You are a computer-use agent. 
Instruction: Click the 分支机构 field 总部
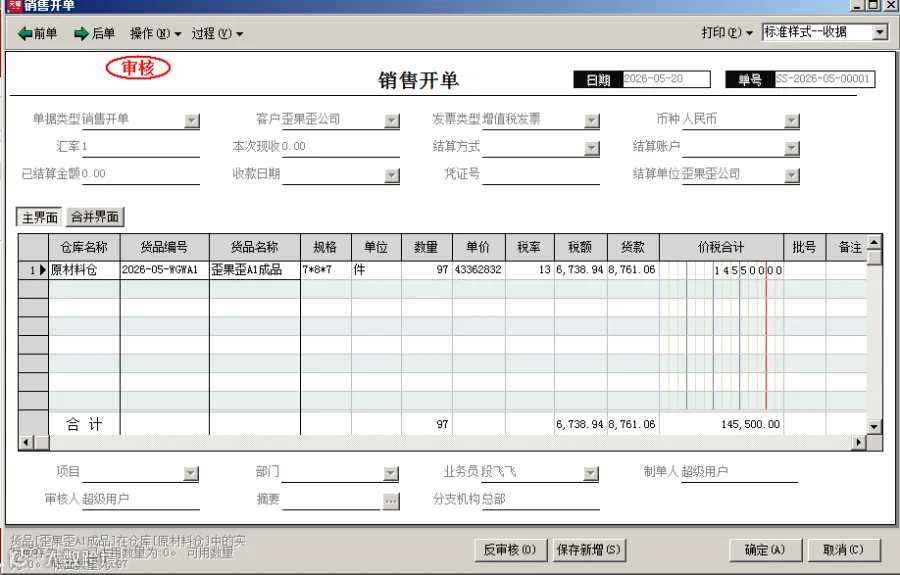point(540,499)
